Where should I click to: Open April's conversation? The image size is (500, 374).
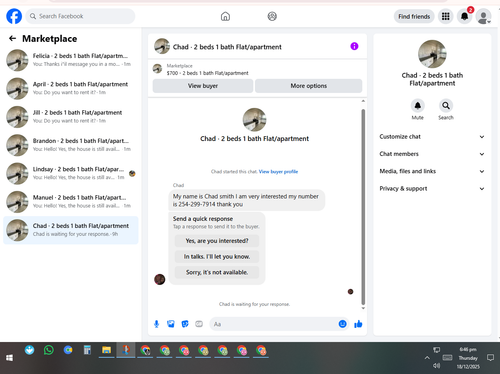coord(71,88)
